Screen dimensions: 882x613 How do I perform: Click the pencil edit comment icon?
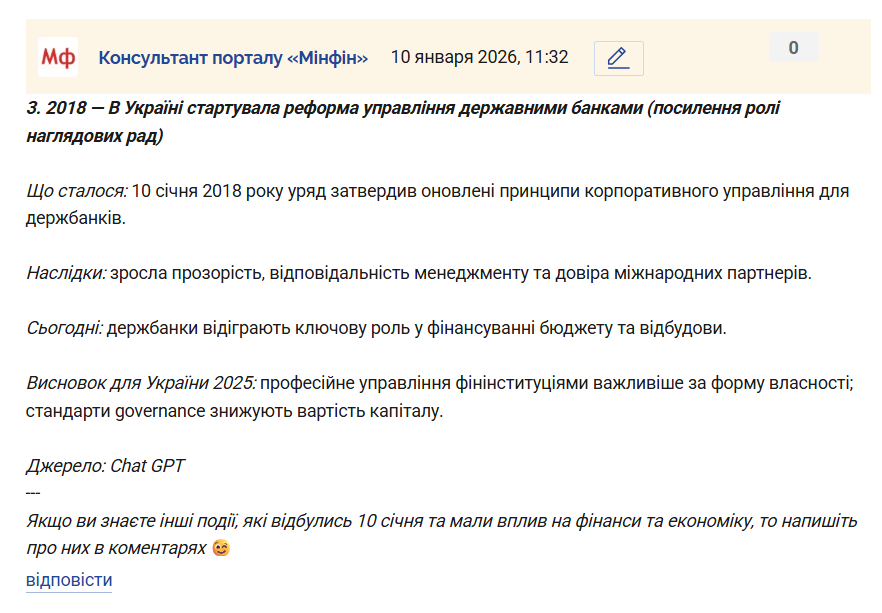pos(618,58)
